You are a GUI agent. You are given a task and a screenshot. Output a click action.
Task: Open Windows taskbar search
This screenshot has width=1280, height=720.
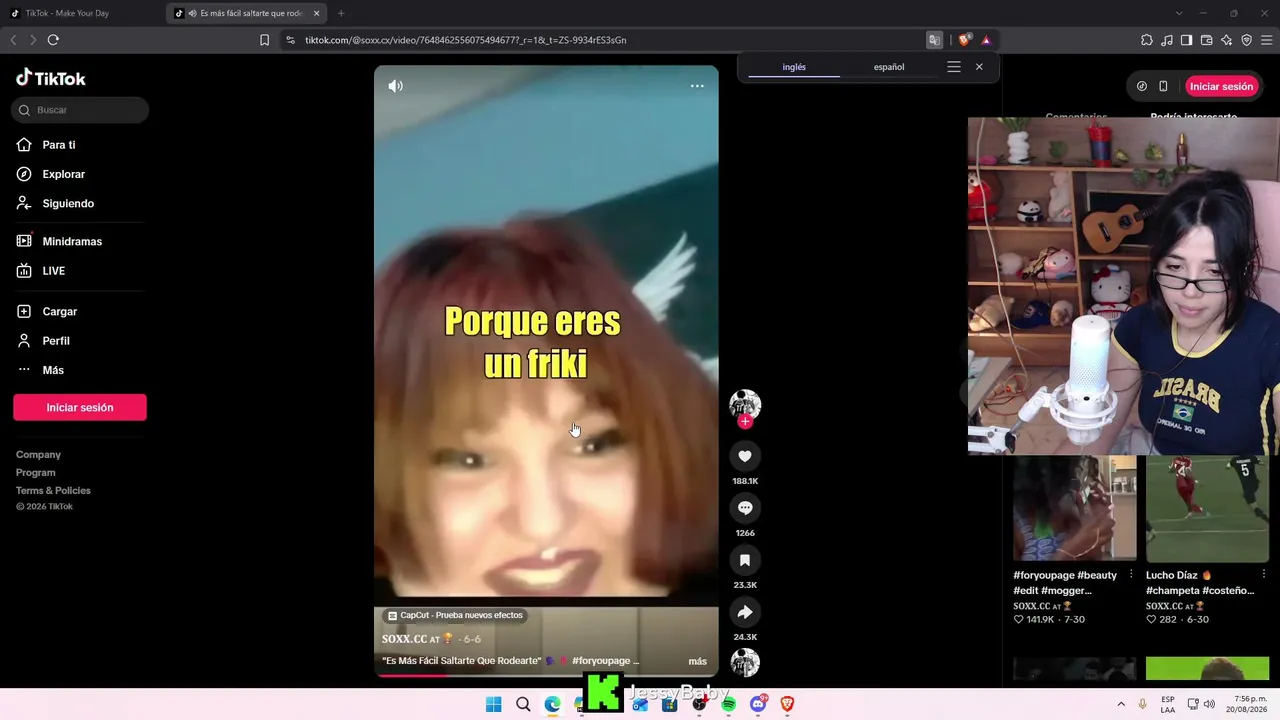(x=523, y=704)
